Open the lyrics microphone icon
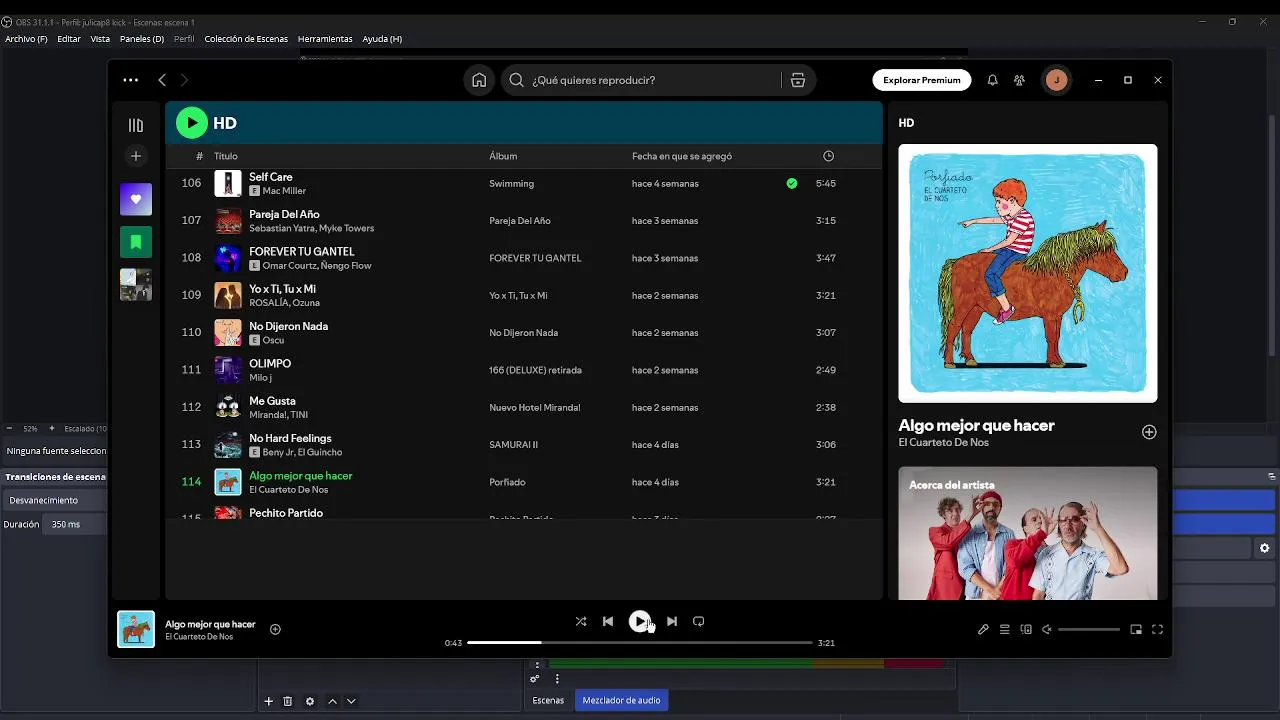The width and height of the screenshot is (1280, 720). (x=983, y=630)
